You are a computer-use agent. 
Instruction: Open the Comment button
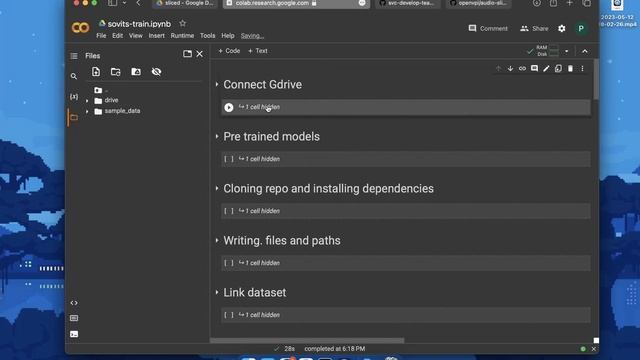[488, 28]
